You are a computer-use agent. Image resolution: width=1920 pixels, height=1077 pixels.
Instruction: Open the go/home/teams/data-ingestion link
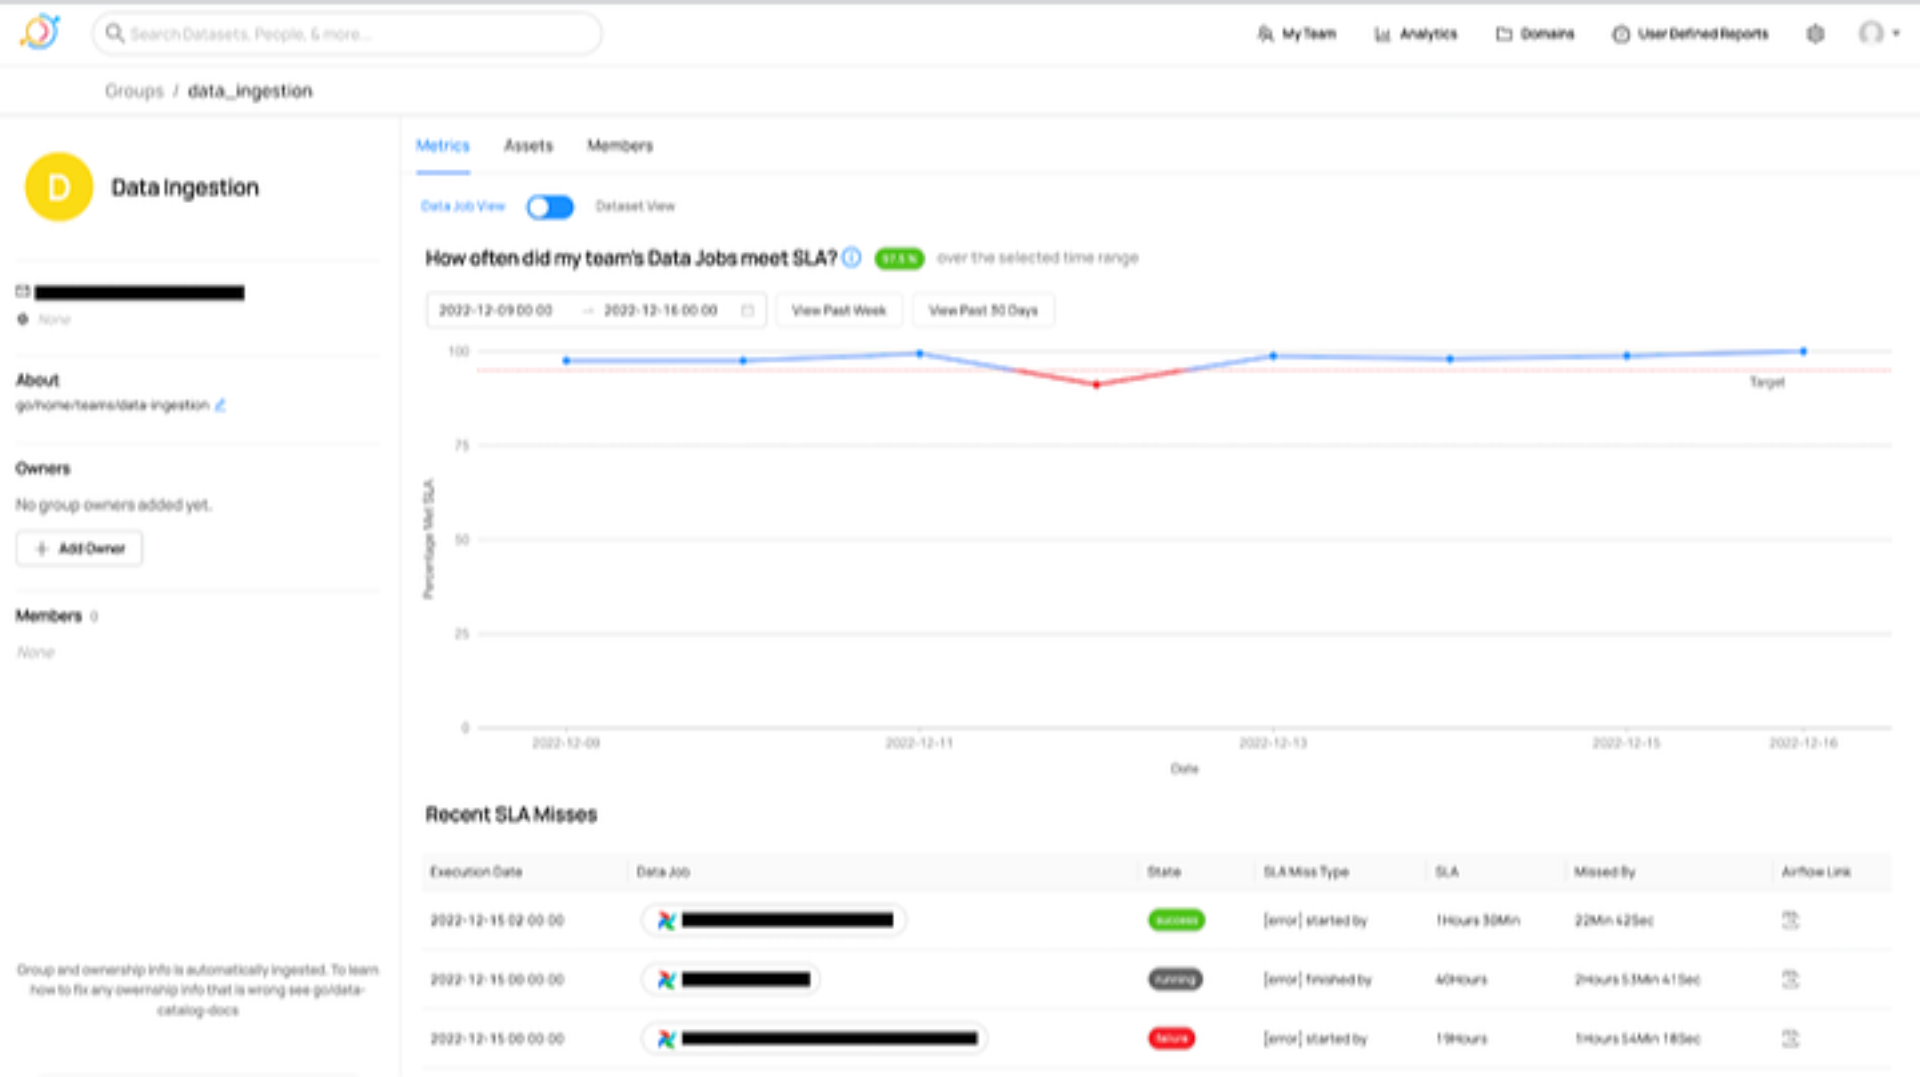(112, 405)
